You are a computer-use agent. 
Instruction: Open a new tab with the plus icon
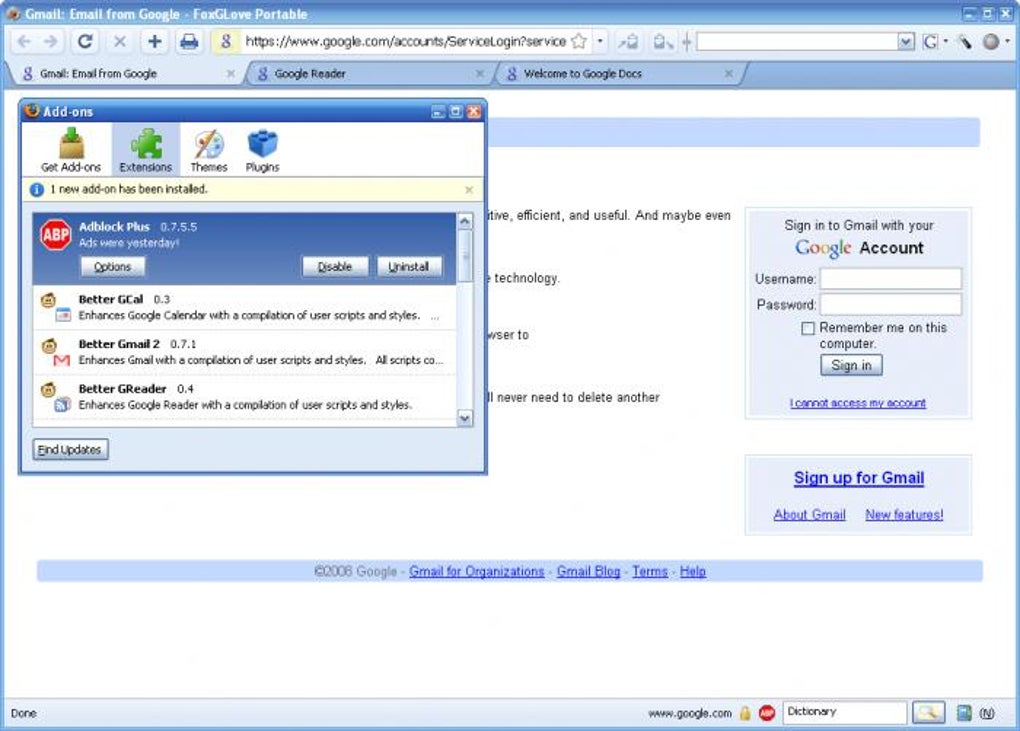pos(154,42)
